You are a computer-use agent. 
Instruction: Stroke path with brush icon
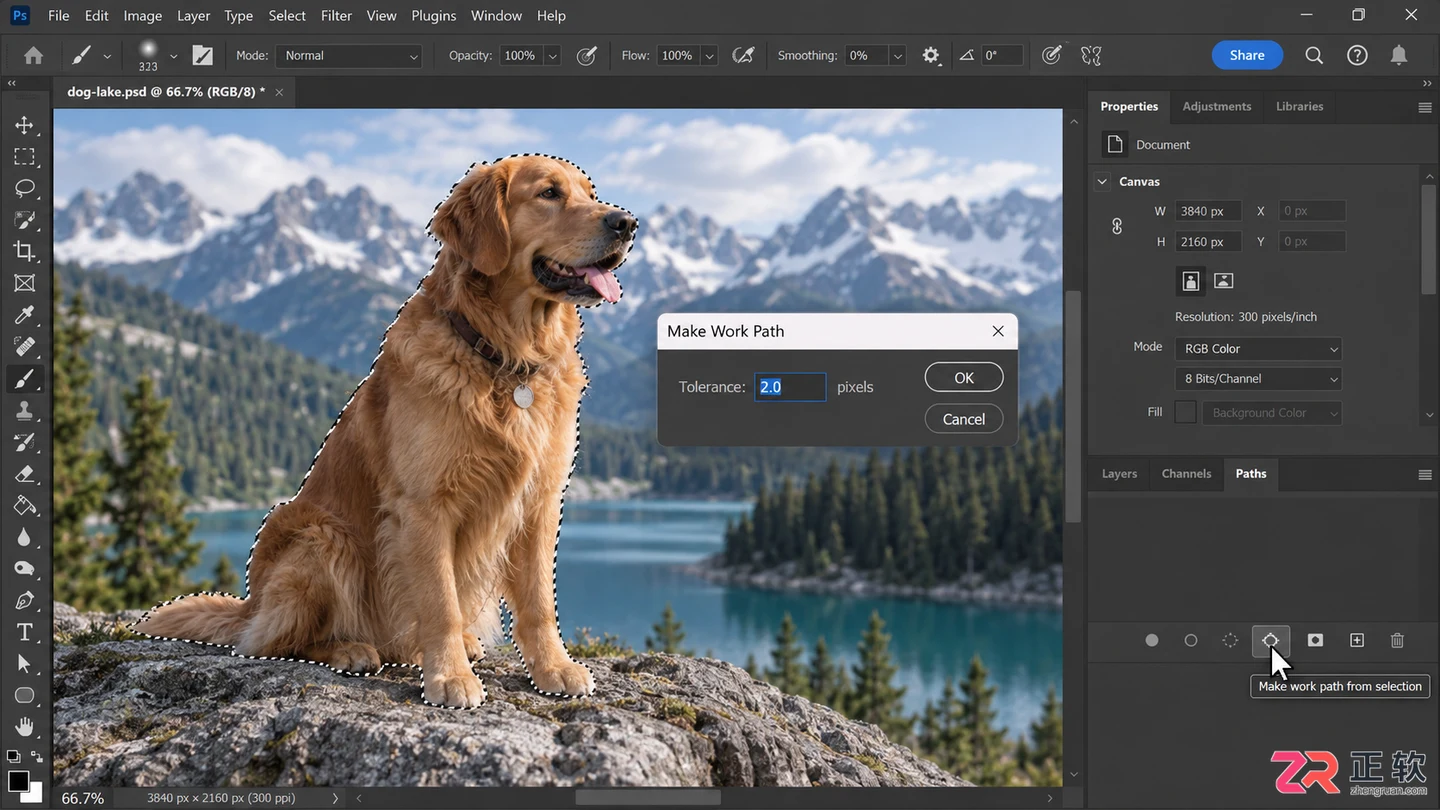(x=1191, y=640)
